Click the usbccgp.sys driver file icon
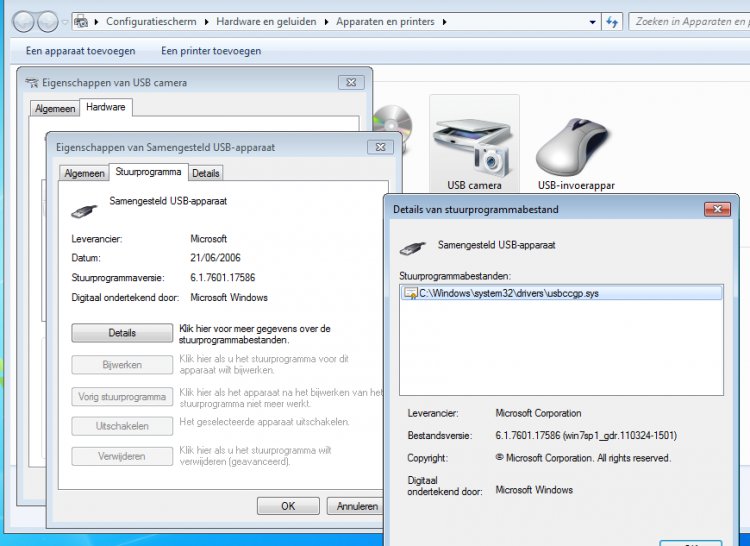The width and height of the screenshot is (750, 546). [410, 293]
